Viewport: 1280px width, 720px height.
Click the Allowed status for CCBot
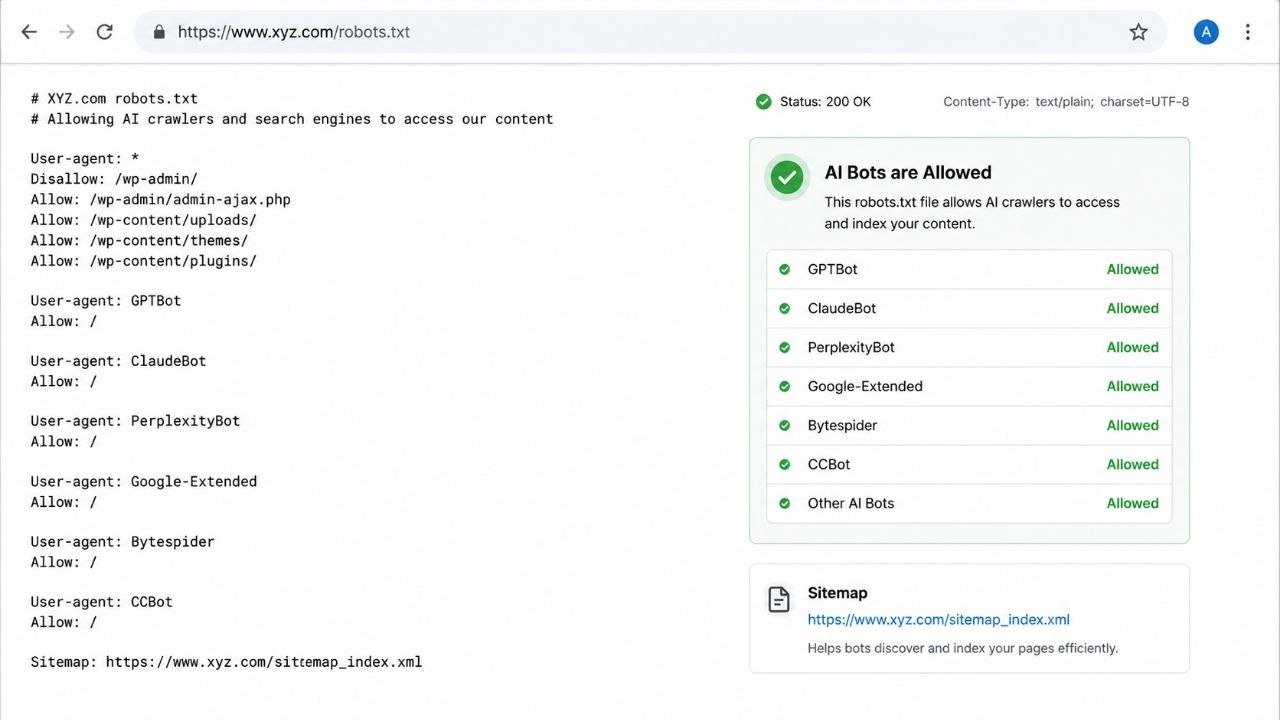(1133, 464)
